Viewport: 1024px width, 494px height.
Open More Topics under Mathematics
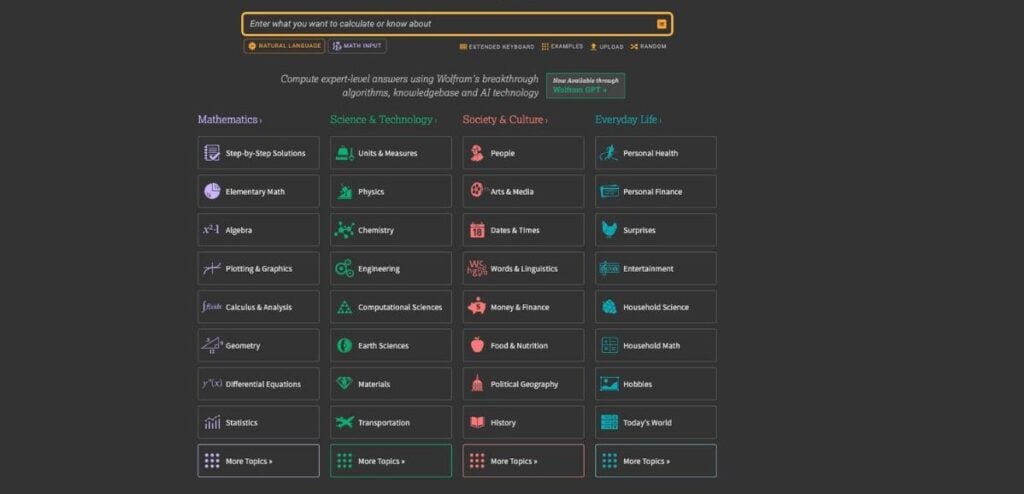[259, 461]
